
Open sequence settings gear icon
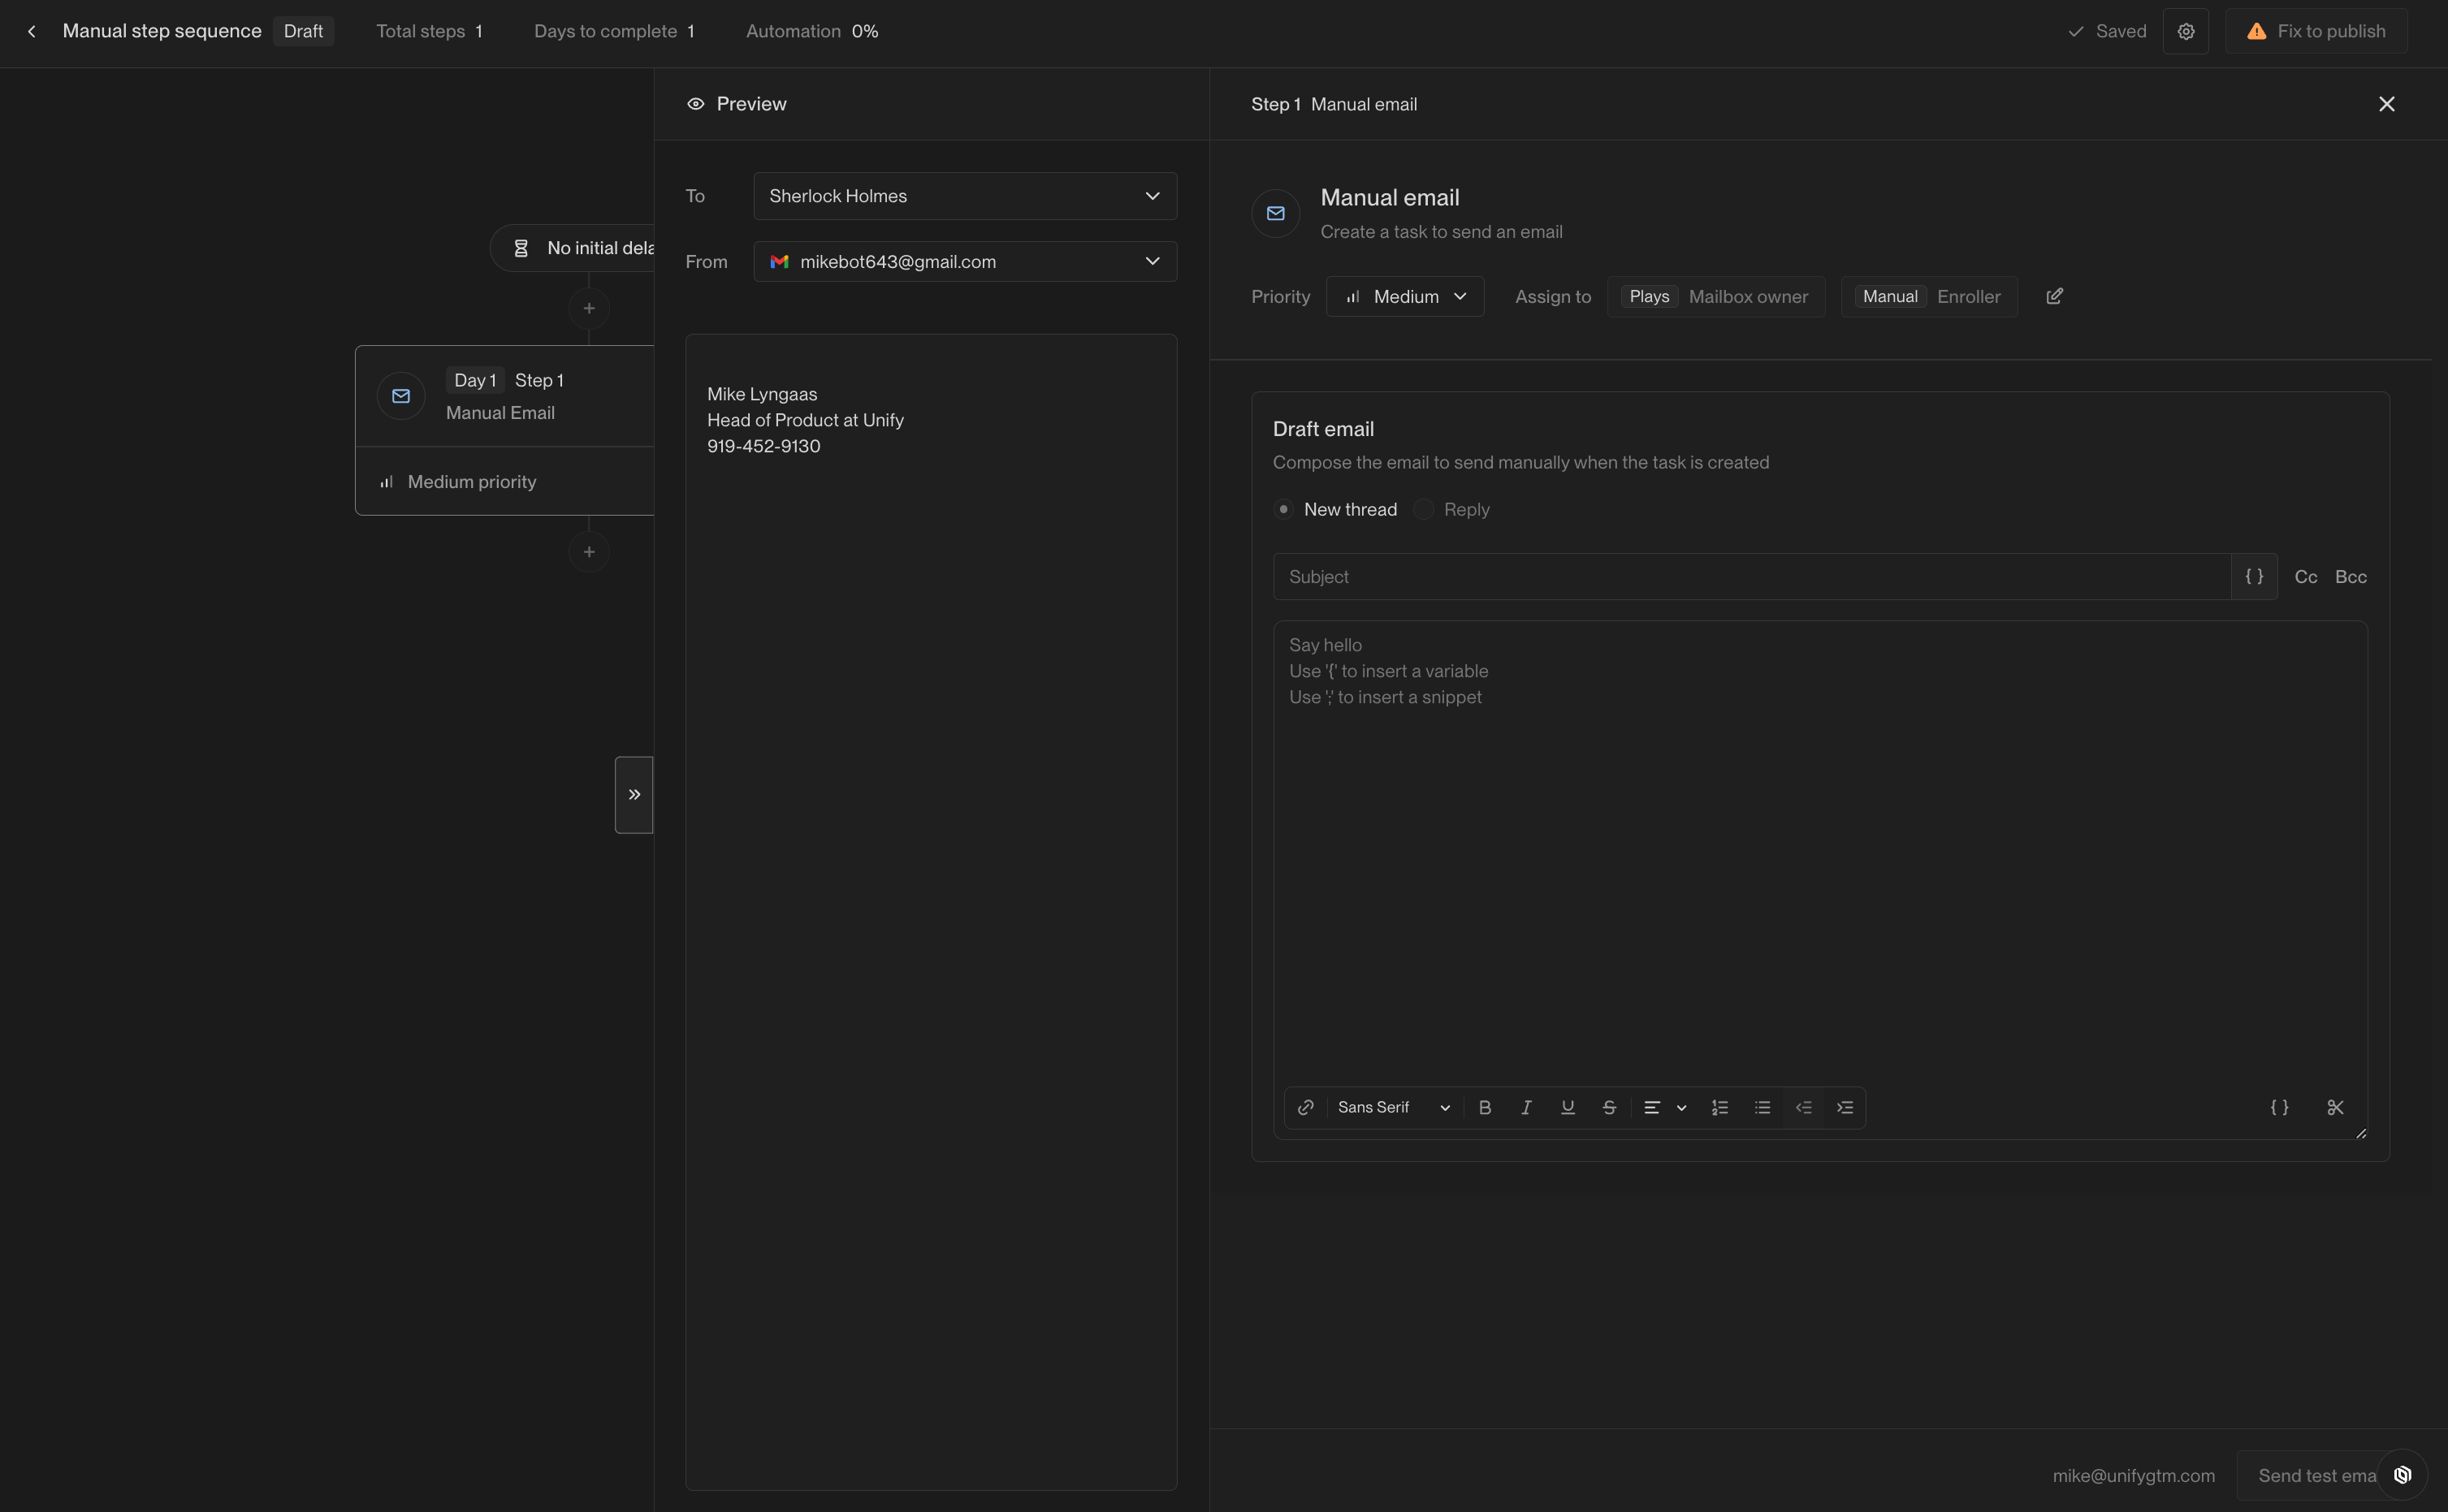(2186, 31)
